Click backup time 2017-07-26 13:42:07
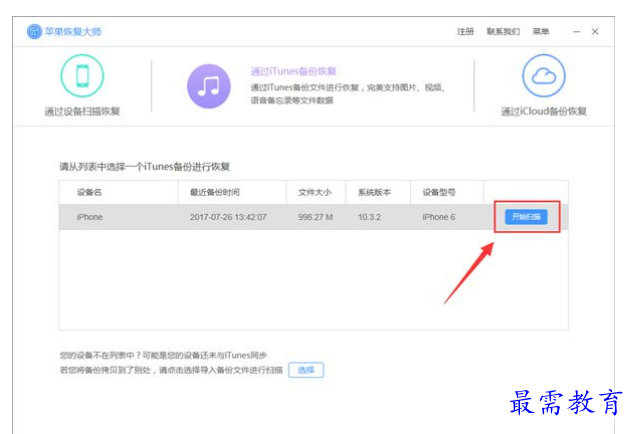631x434 pixels. (x=228, y=217)
